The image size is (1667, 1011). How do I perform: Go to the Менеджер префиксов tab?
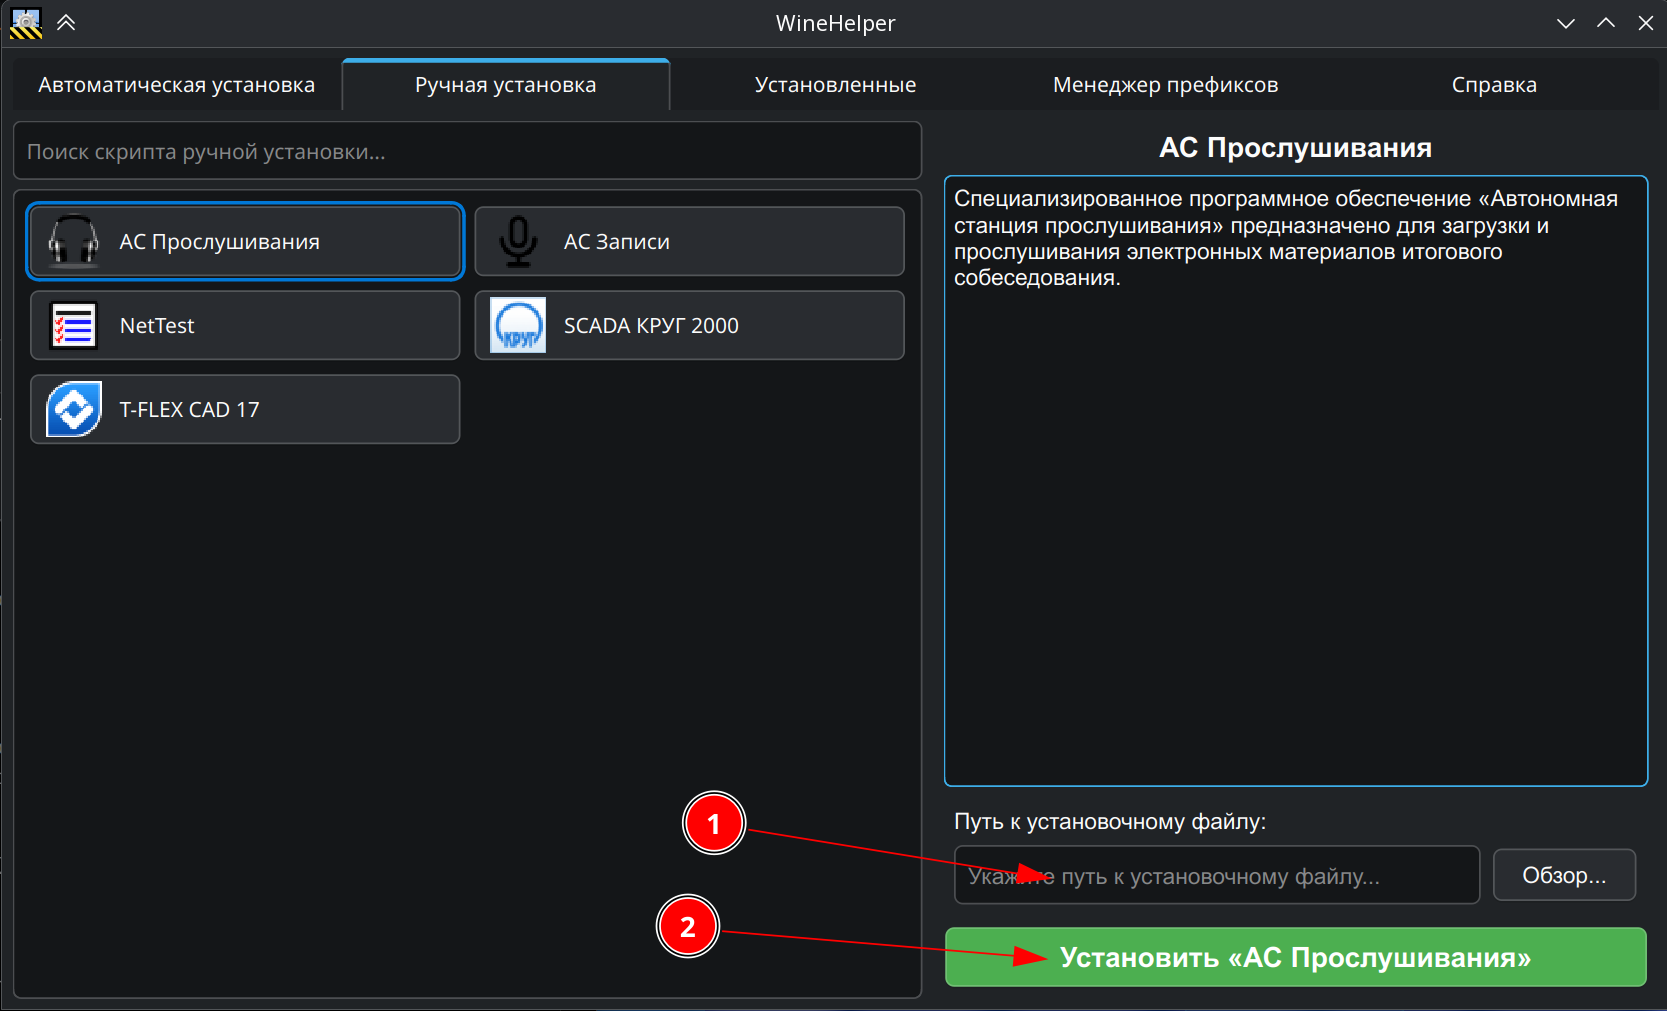[x=1165, y=85]
